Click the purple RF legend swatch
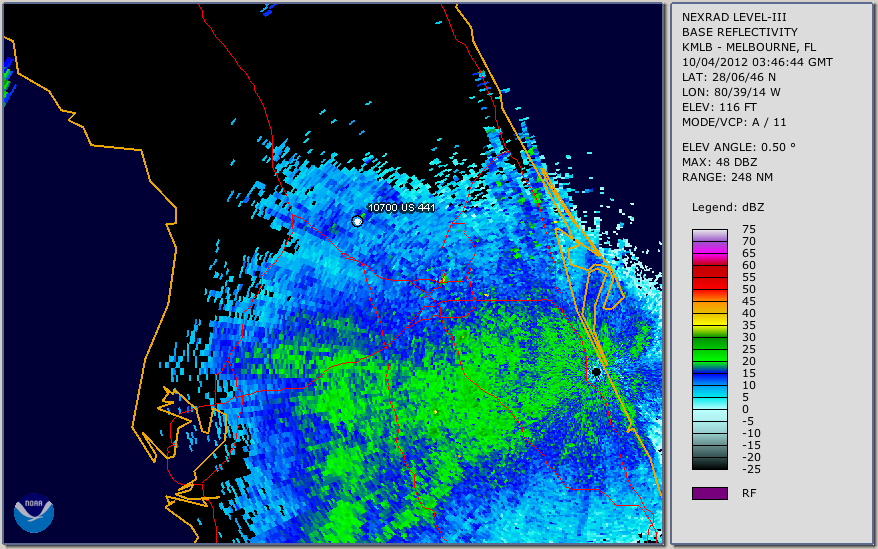This screenshot has height=549, width=878. tap(709, 493)
